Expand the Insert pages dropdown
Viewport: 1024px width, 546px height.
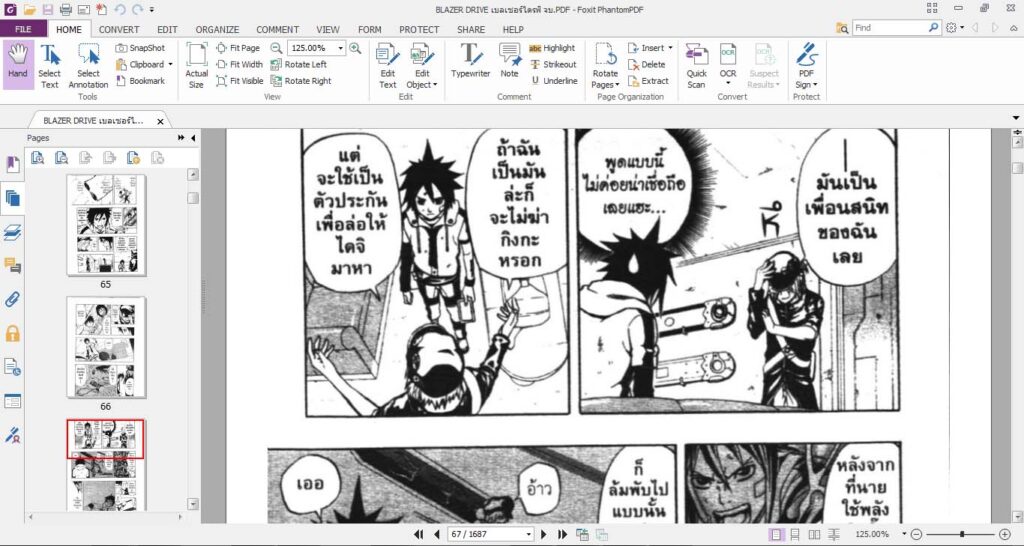click(670, 48)
